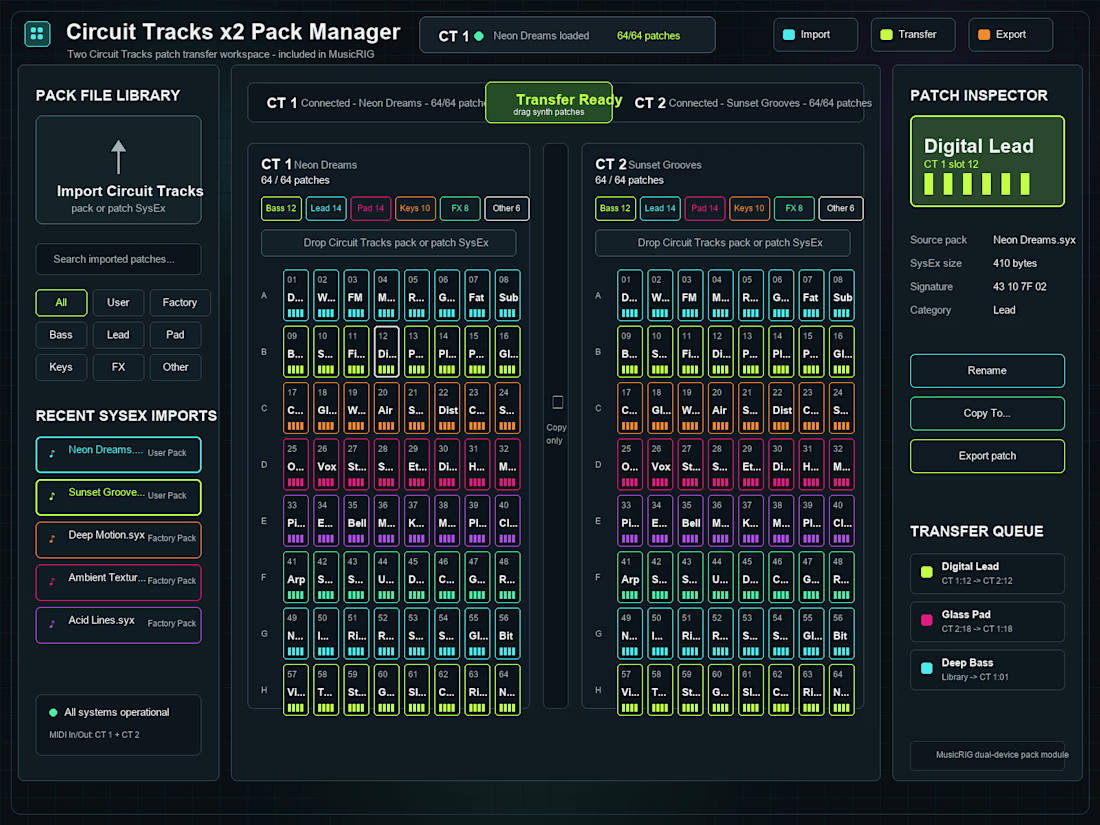1100x825 pixels.
Task: Focus the Search imported patches field
Action: click(119, 259)
